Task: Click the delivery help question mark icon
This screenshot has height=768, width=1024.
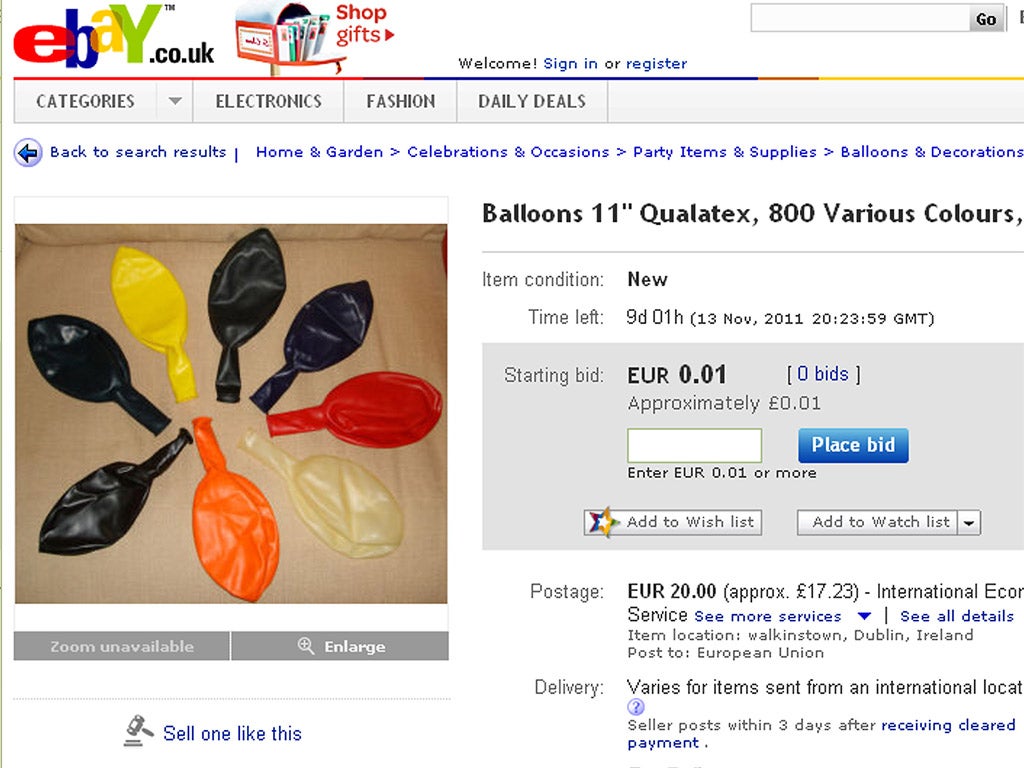Action: click(636, 707)
